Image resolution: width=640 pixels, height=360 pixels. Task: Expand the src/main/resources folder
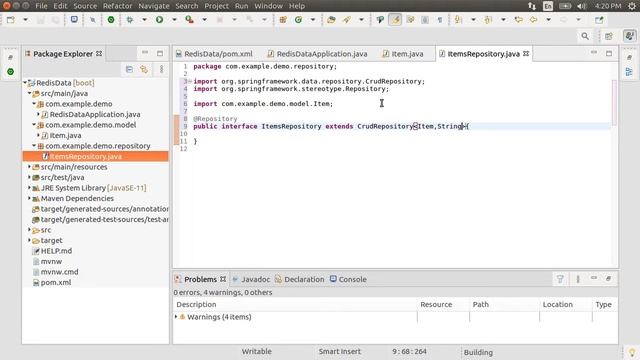(29, 167)
